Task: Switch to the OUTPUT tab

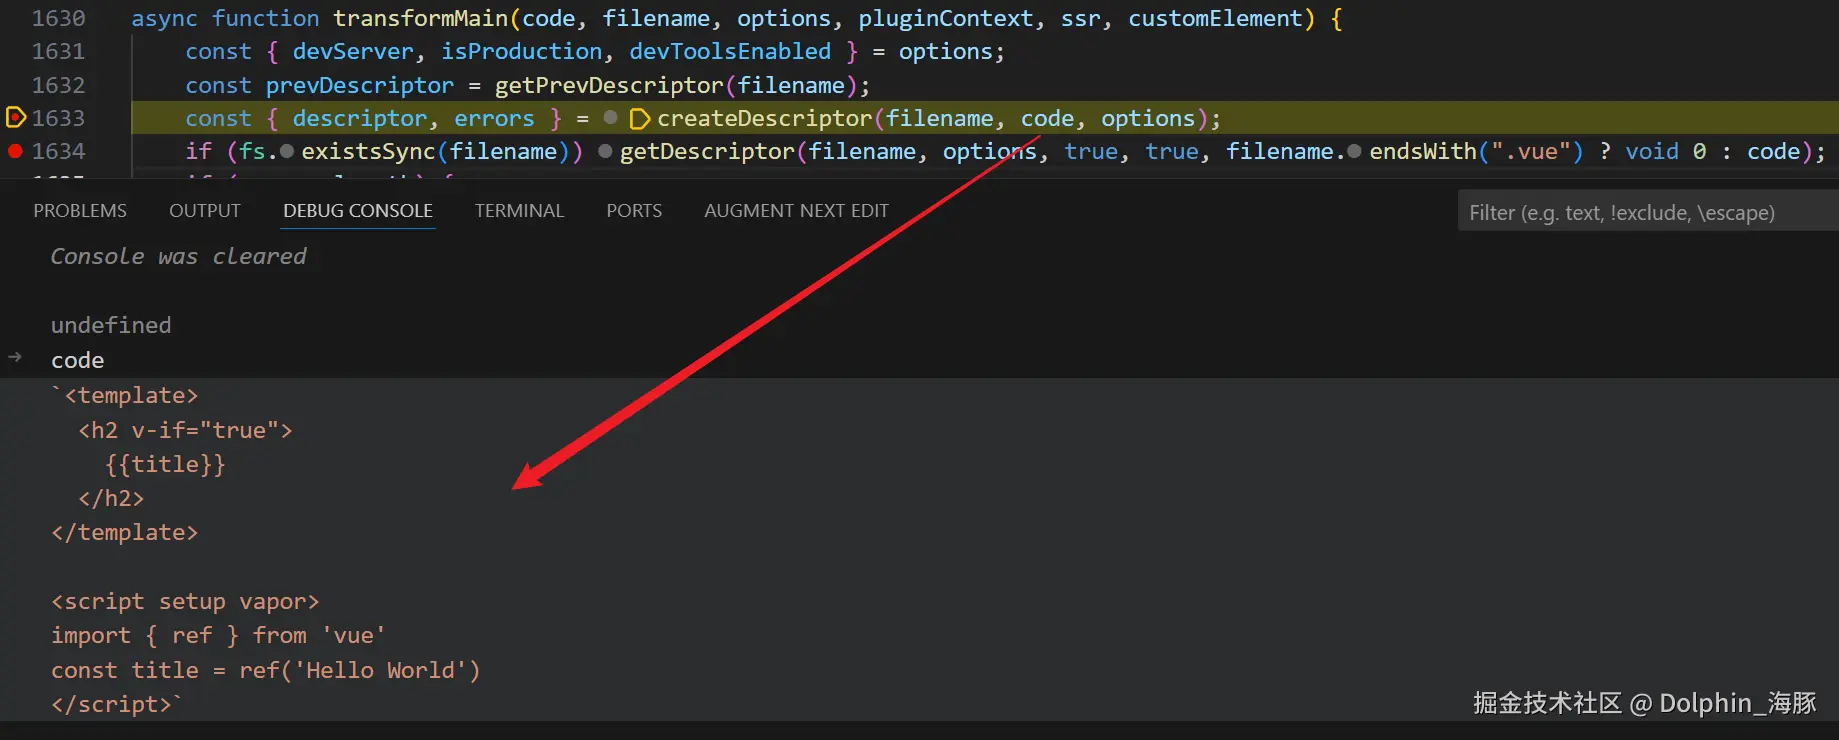Action: pos(205,211)
